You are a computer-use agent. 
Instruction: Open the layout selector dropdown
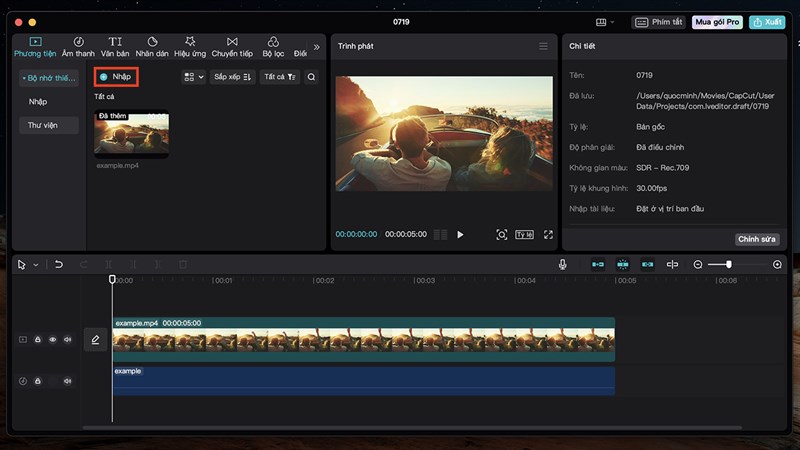pyautogui.click(x=605, y=22)
